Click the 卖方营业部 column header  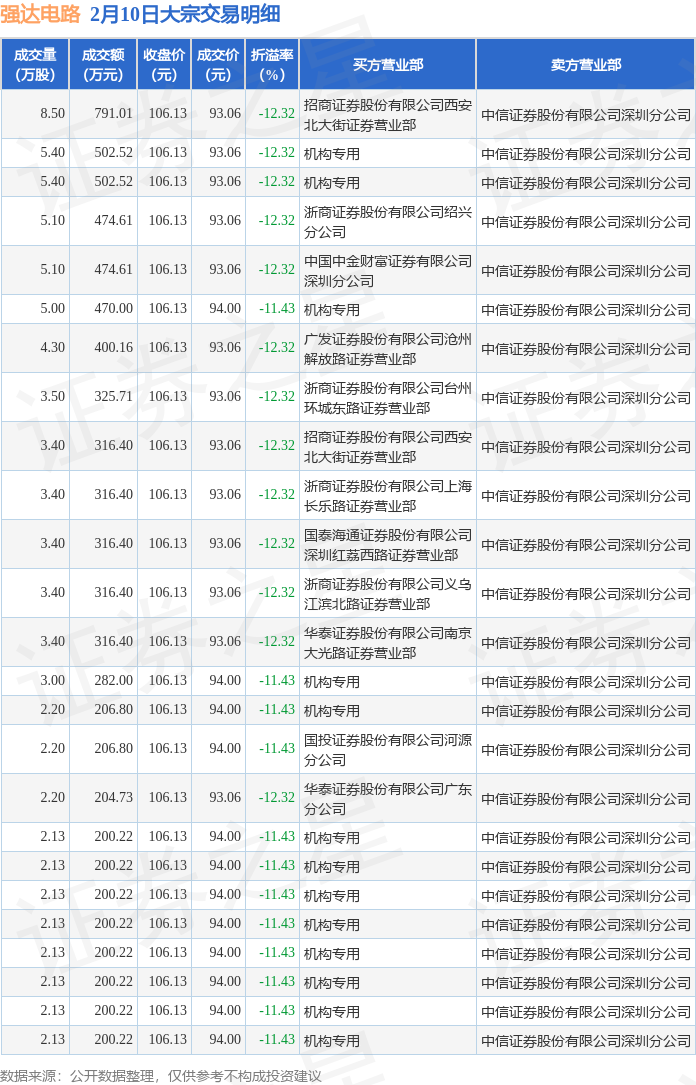(x=585, y=64)
